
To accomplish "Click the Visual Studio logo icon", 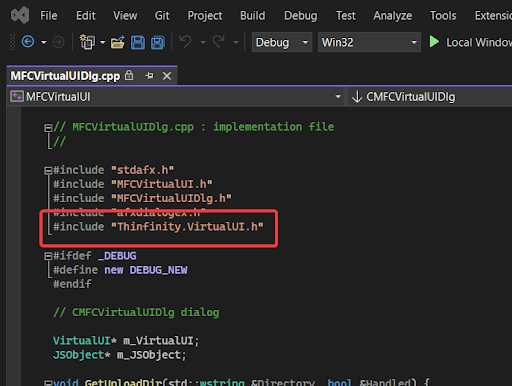I will pos(20,15).
